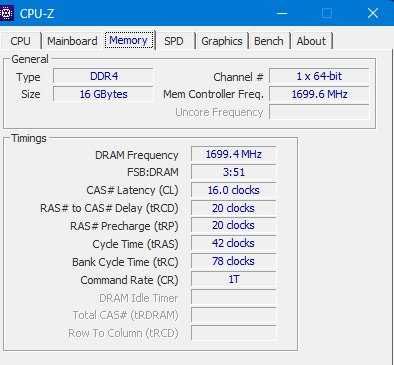
Task: Switch to the Graphics tab
Action: click(x=222, y=41)
